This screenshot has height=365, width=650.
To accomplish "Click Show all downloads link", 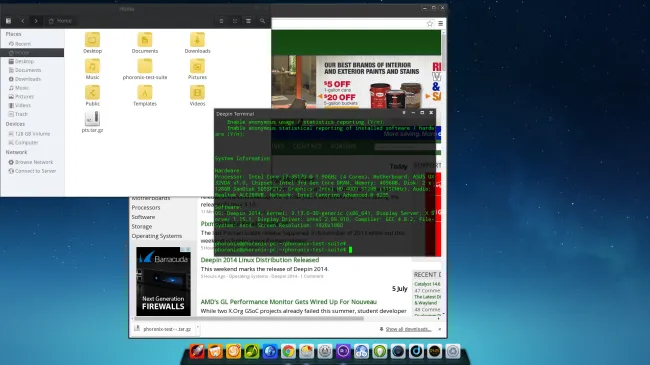I will pyautogui.click(x=408, y=329).
